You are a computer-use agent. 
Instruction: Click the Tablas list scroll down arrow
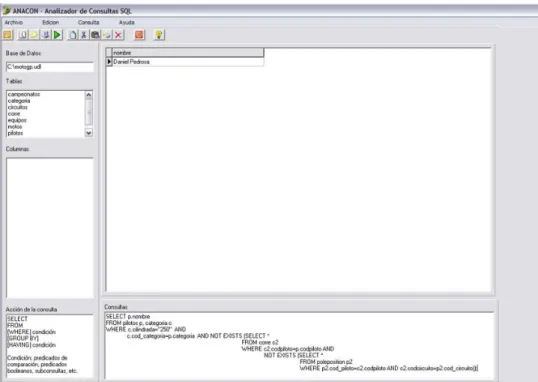coord(89,133)
